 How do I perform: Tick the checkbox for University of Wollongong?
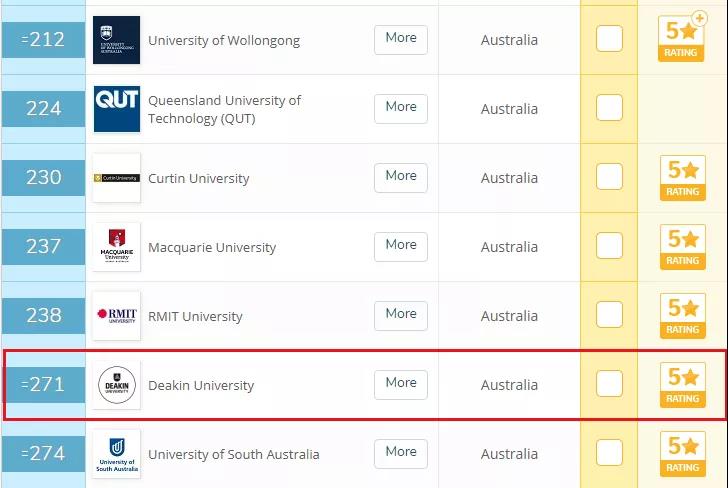tap(609, 39)
